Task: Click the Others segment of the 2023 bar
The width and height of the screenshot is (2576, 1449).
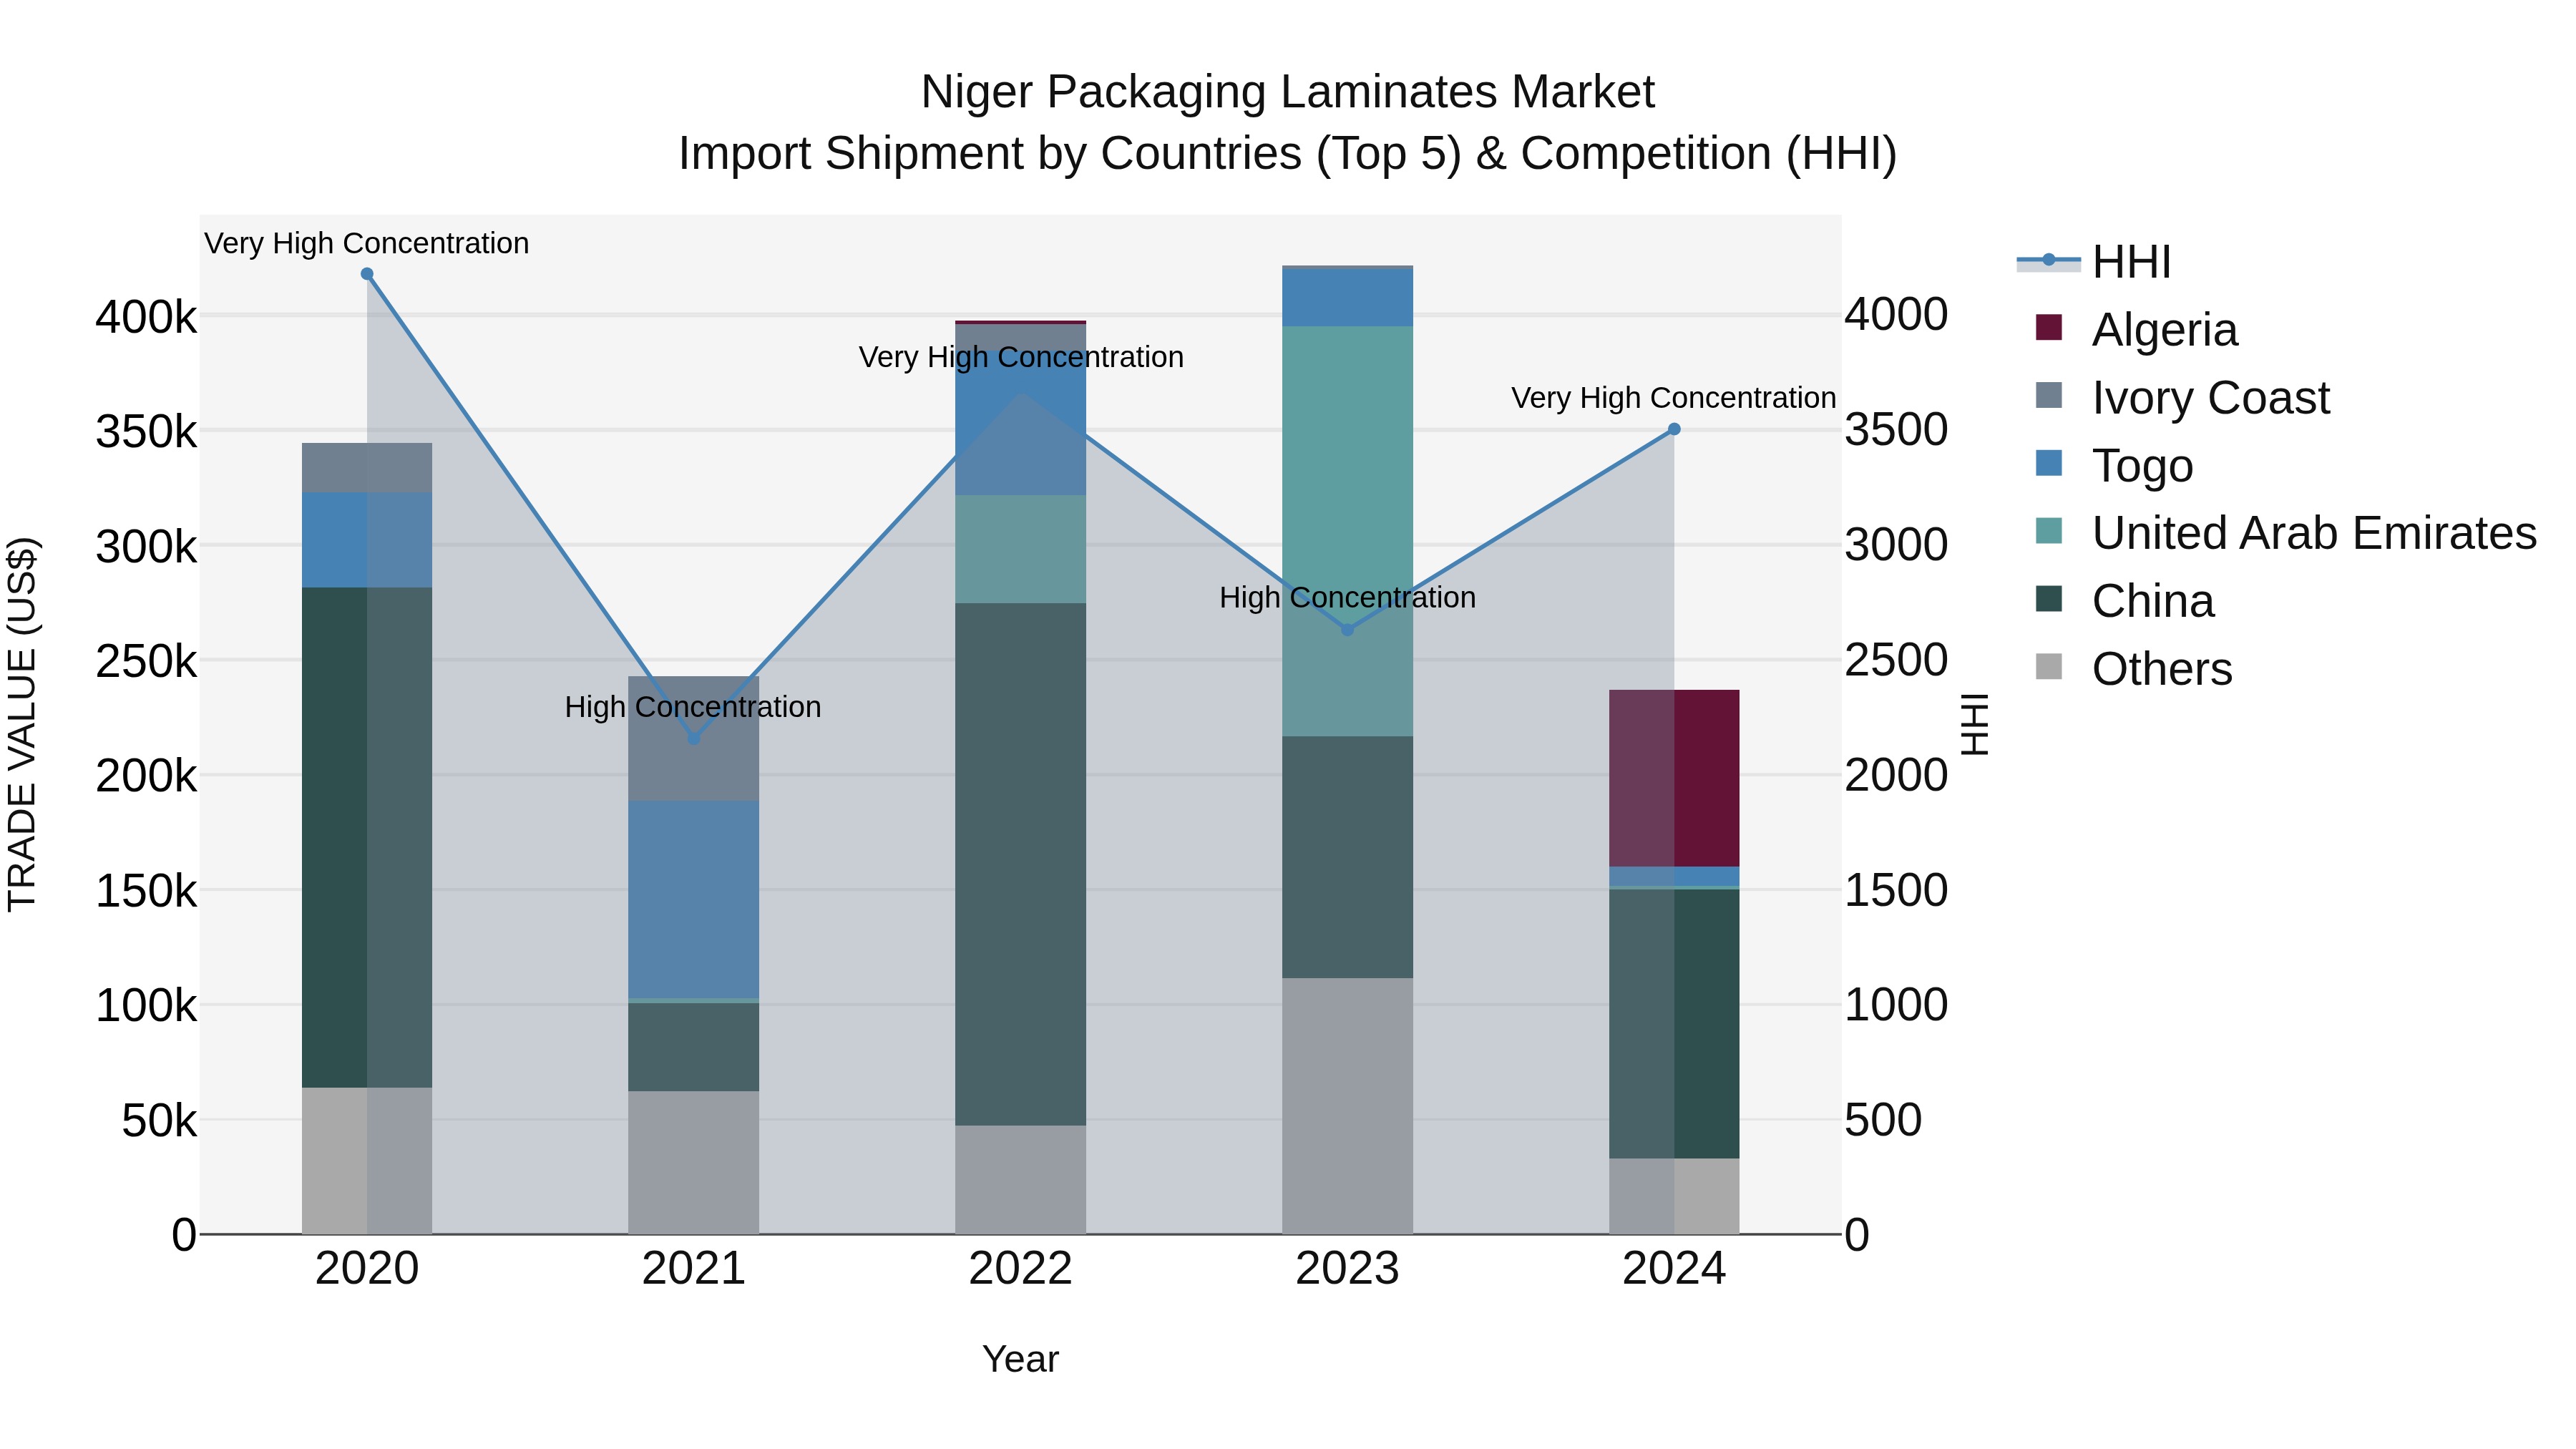Action: (1347, 1106)
